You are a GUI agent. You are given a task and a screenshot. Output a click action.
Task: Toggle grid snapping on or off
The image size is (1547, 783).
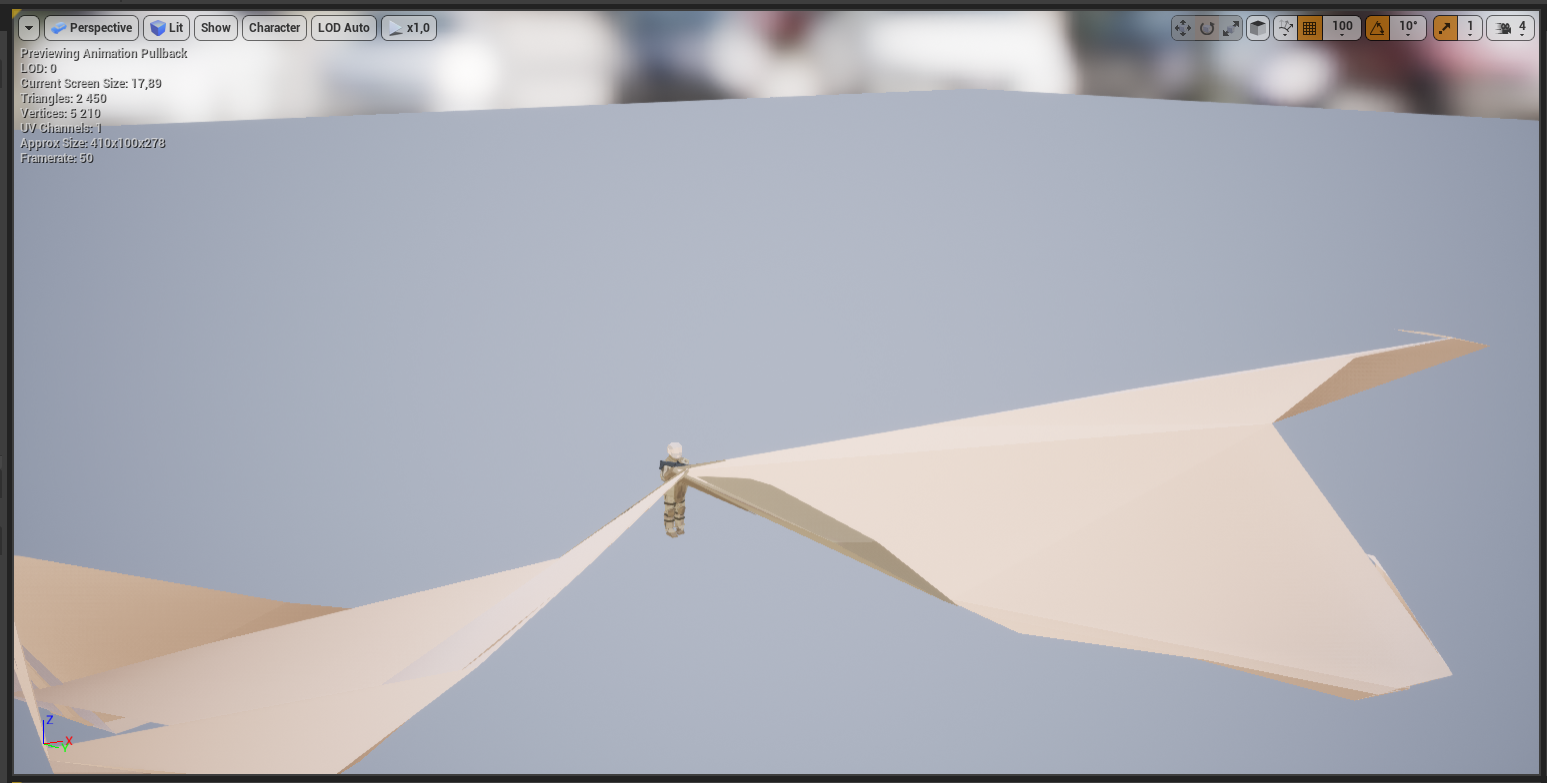click(1309, 27)
